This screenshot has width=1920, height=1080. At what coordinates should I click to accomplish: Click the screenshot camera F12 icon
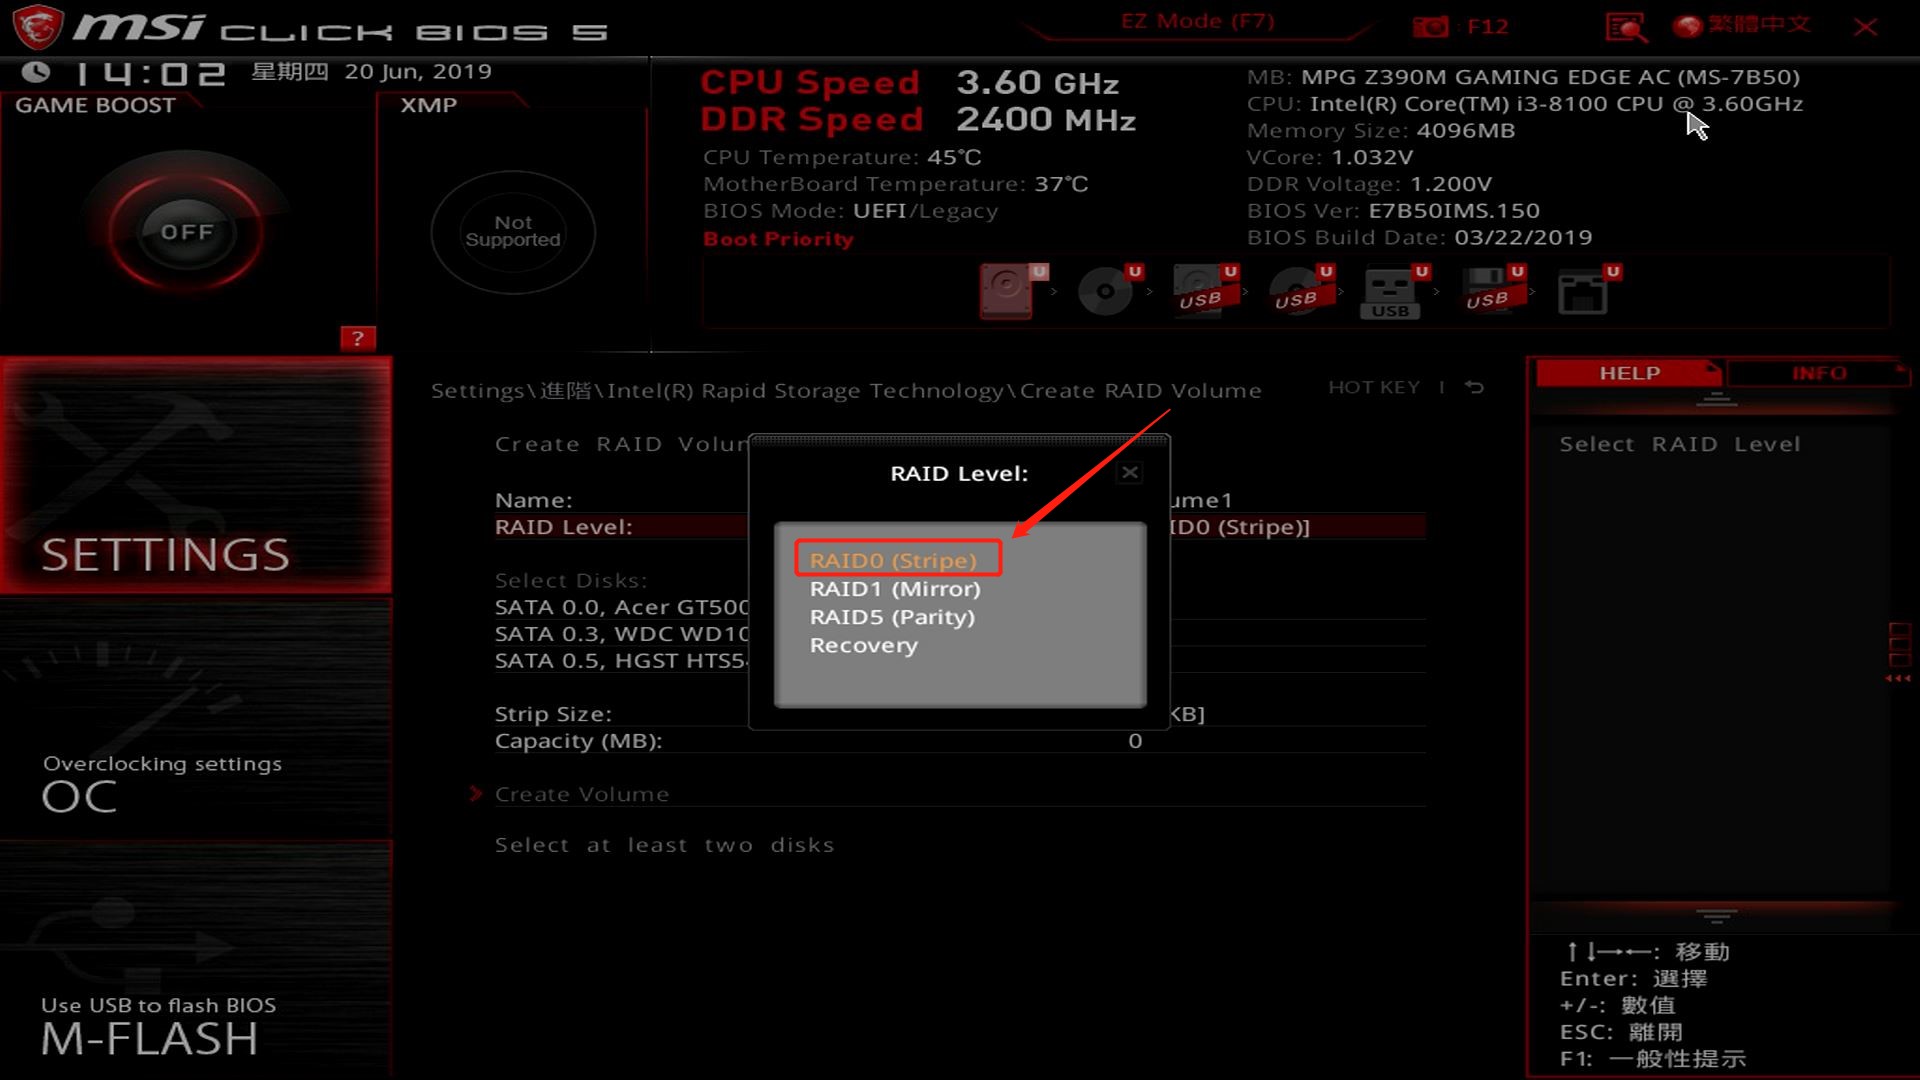coord(1430,27)
